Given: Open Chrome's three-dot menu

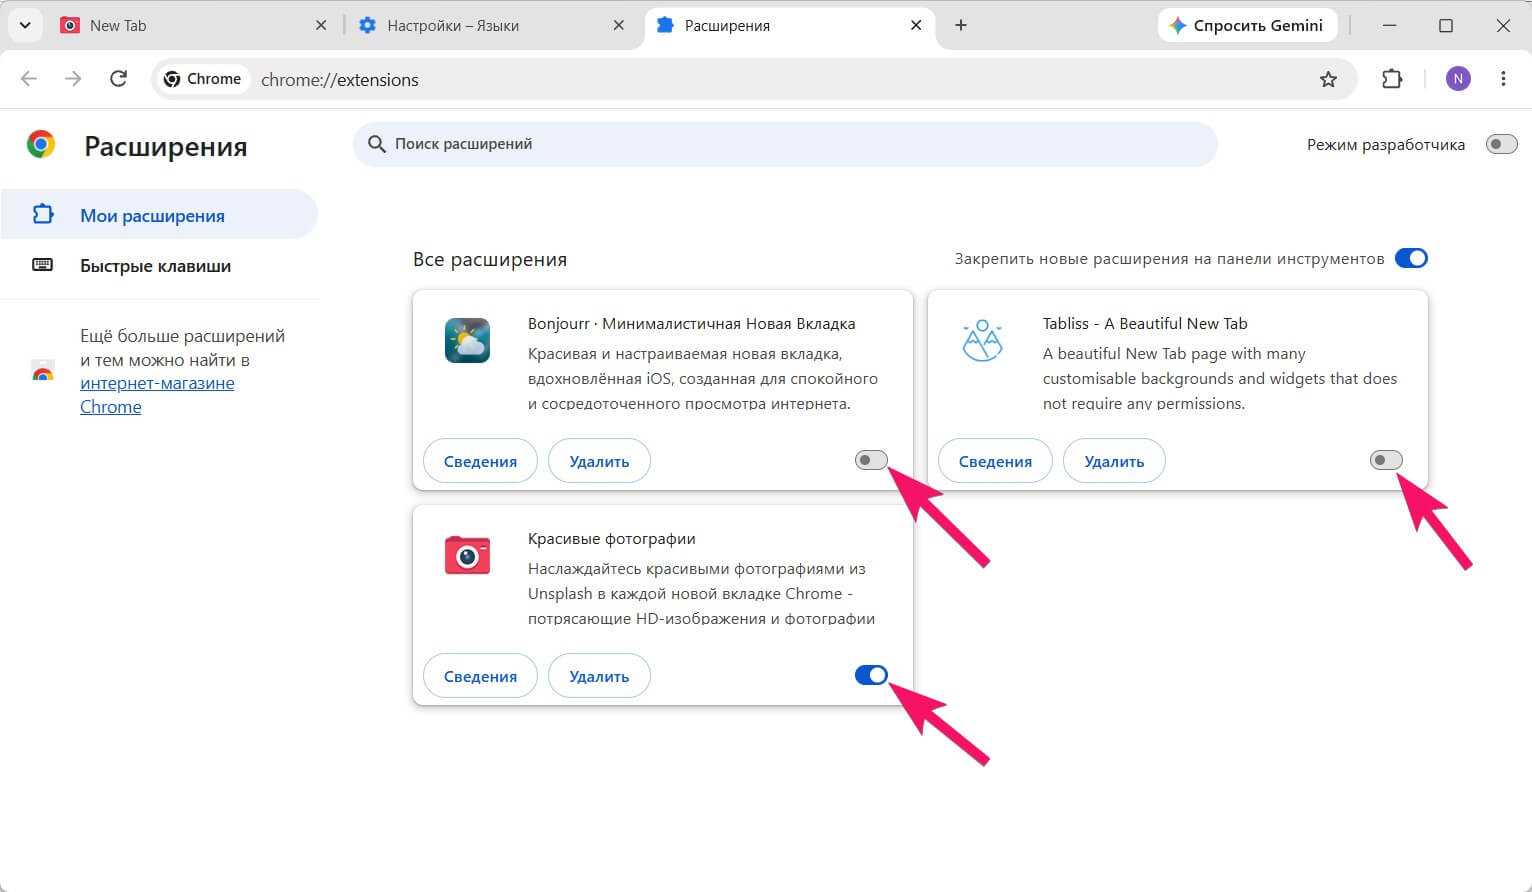Looking at the screenshot, I should pyautogui.click(x=1503, y=79).
